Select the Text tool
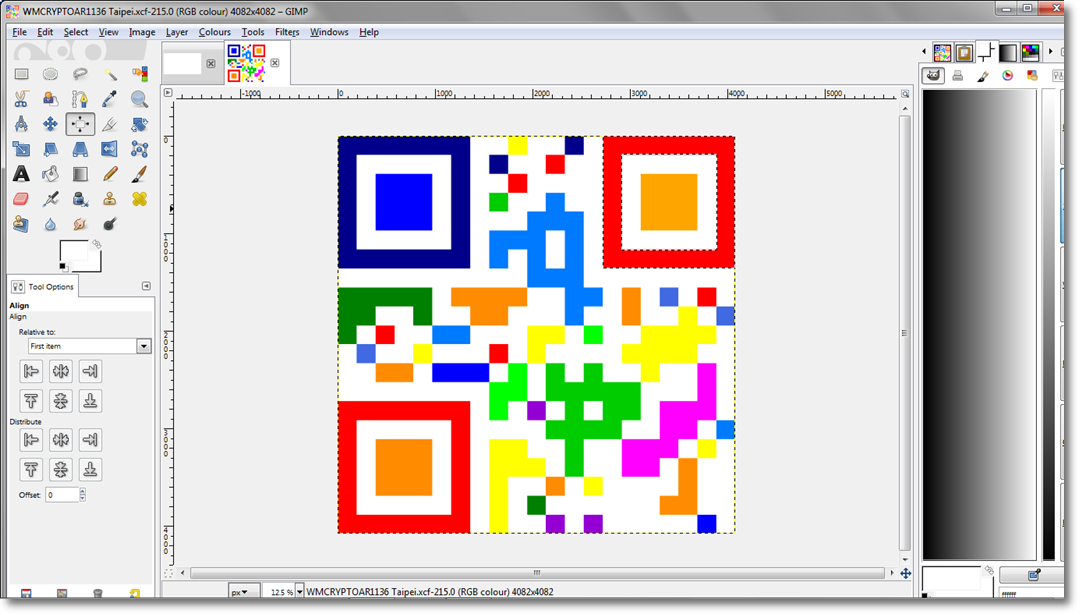Screen dimensions: 1080x615 coord(21,174)
